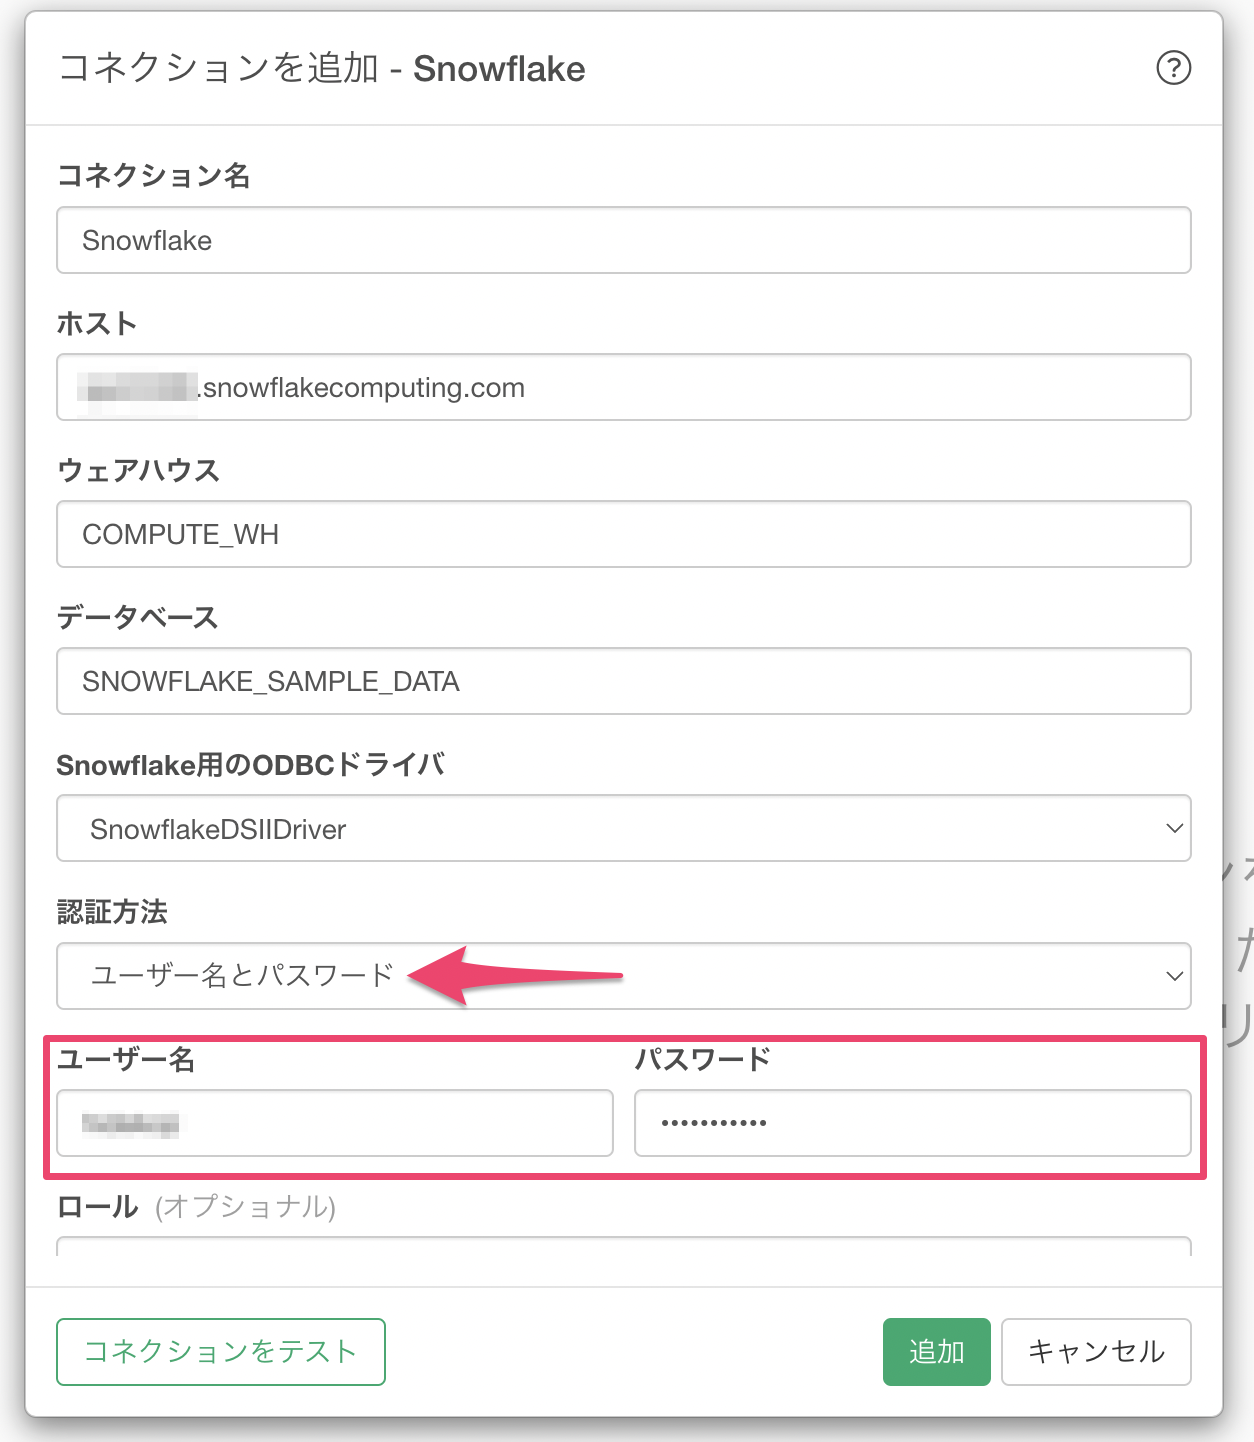Click the green 追加 button
This screenshot has height=1442, width=1254.
[x=937, y=1352]
